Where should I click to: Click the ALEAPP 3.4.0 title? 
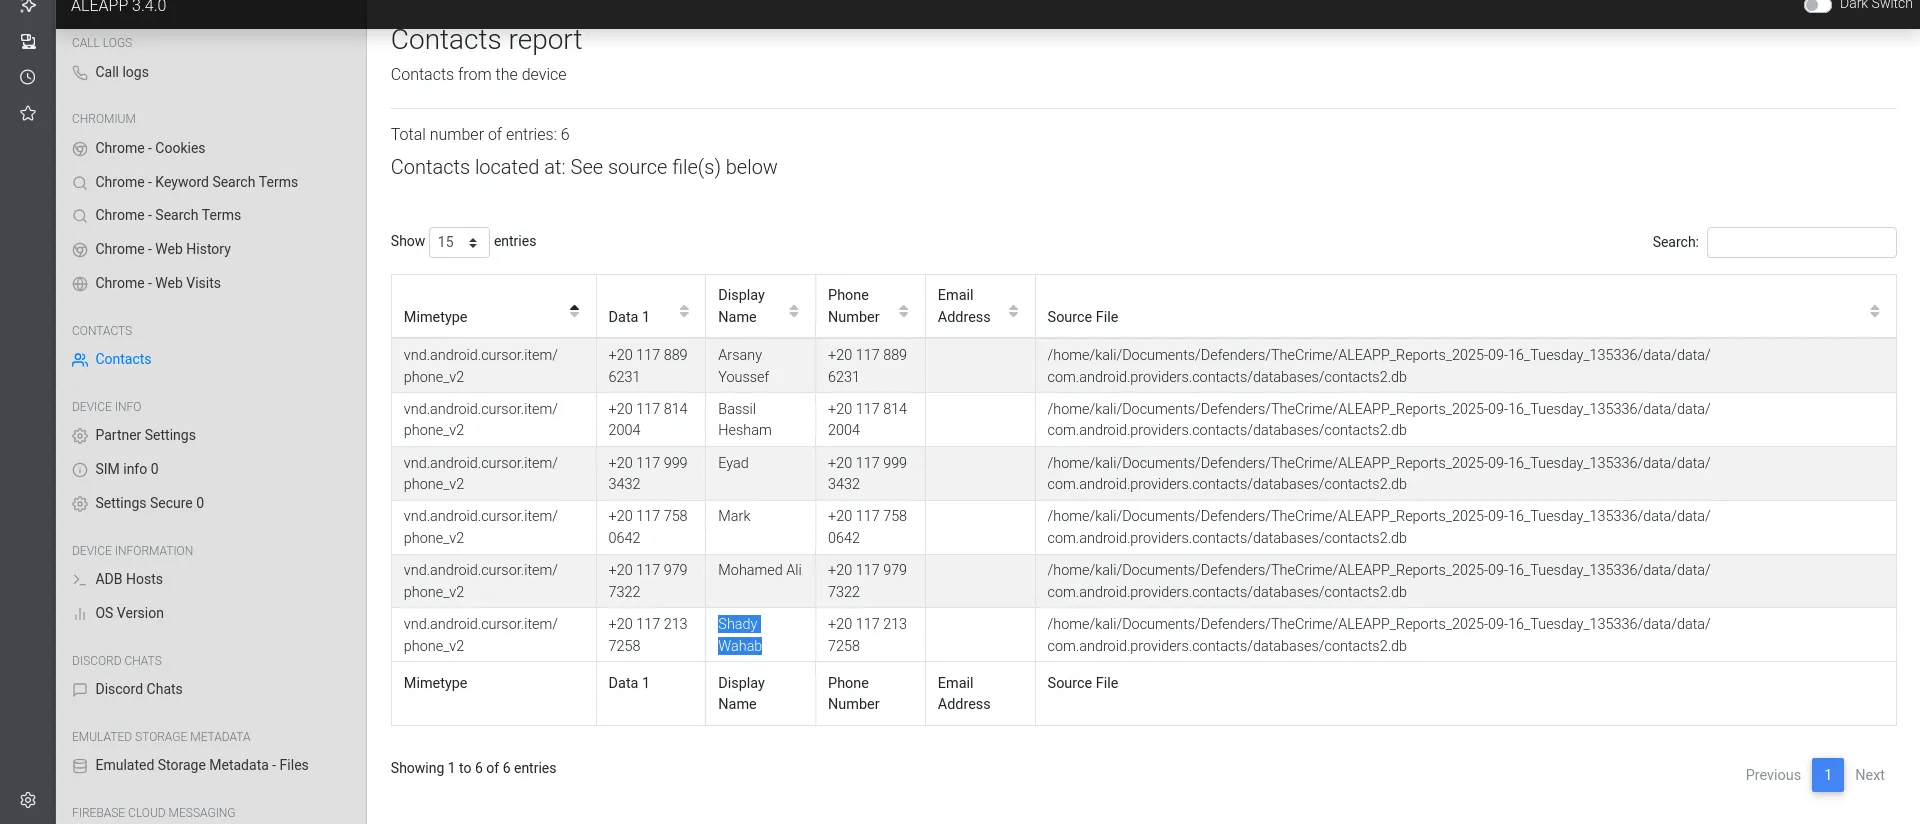(x=119, y=6)
